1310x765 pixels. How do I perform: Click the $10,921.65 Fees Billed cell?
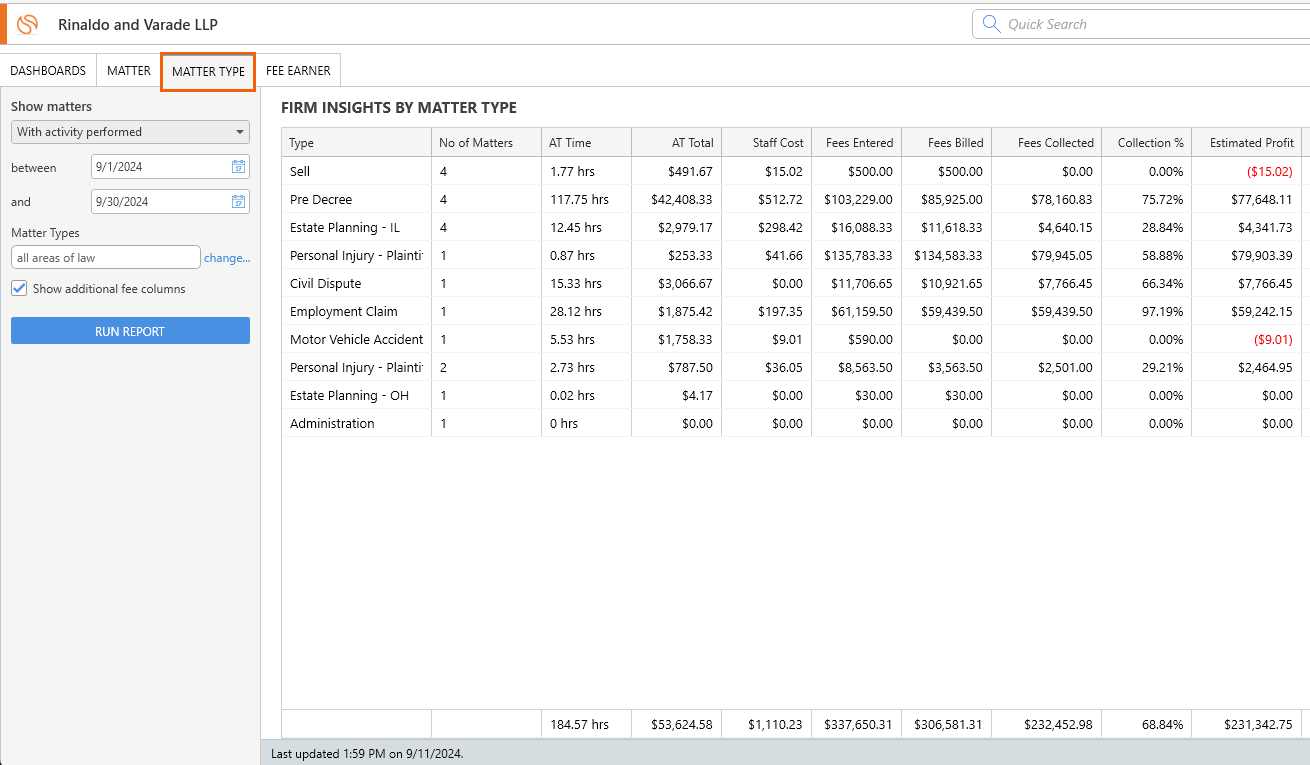(x=946, y=283)
